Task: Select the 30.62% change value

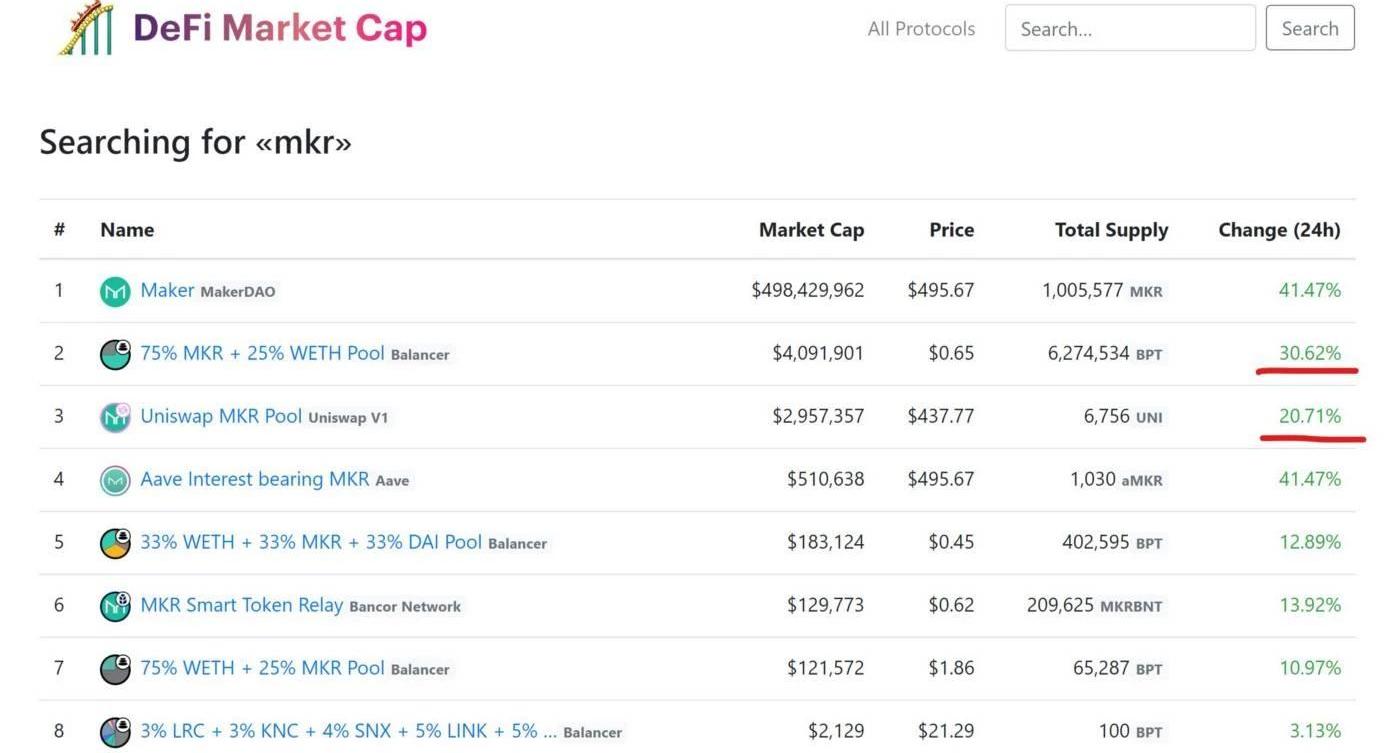Action: 1310,353
